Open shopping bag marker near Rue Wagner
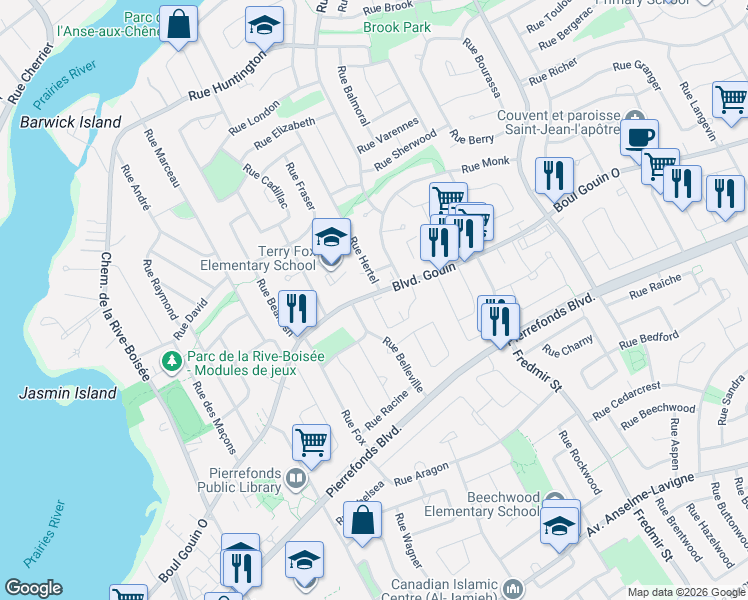This screenshot has height=600, width=748. click(x=363, y=520)
